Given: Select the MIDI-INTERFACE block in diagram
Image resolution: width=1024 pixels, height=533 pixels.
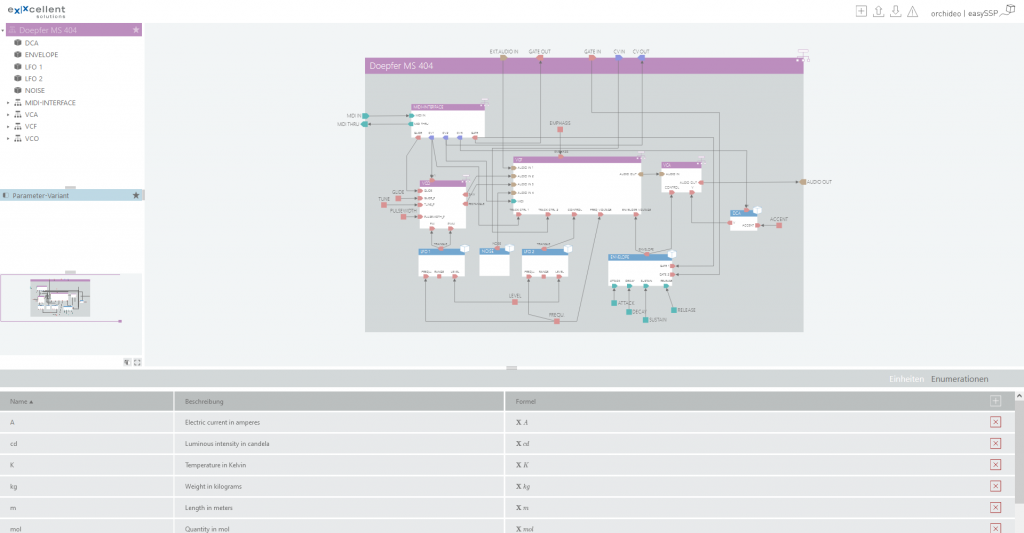Looking at the screenshot, I should tap(448, 121).
